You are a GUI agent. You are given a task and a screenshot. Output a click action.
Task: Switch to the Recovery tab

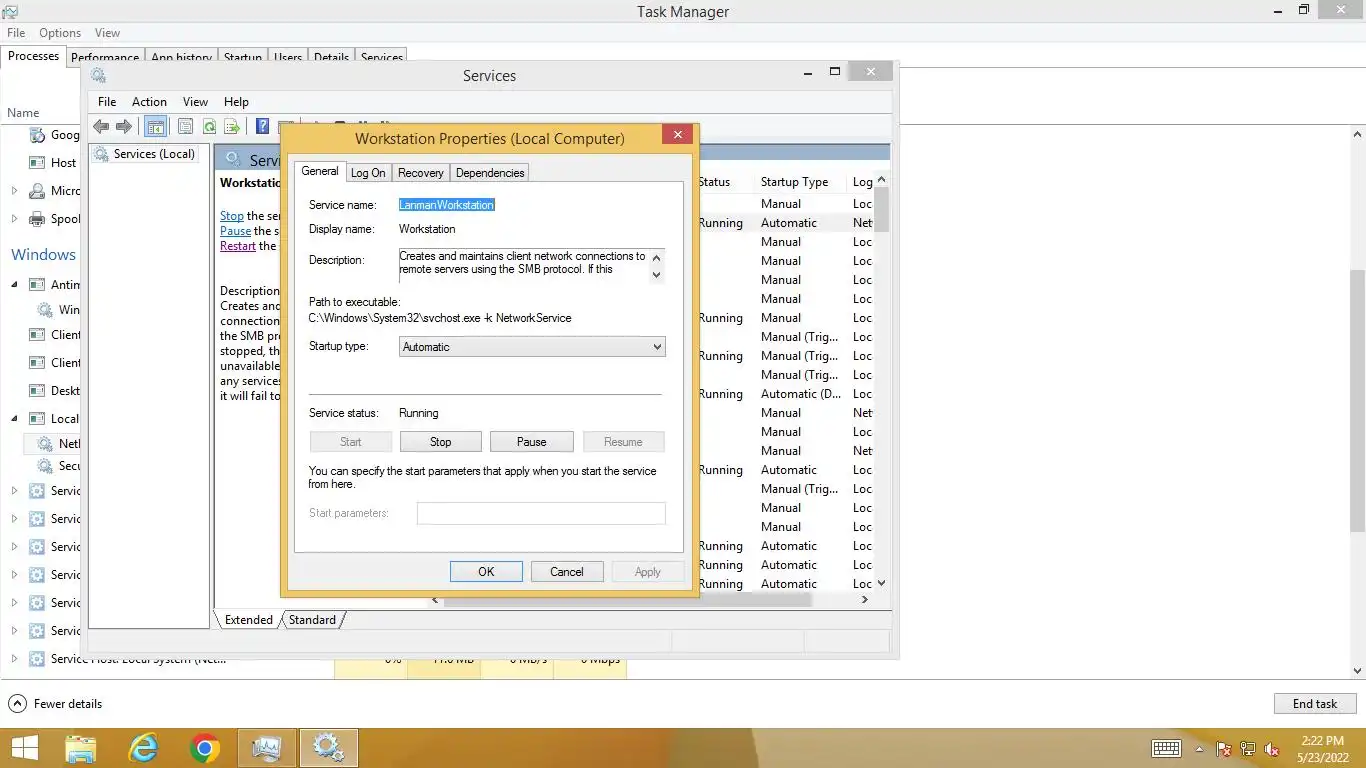tap(421, 173)
